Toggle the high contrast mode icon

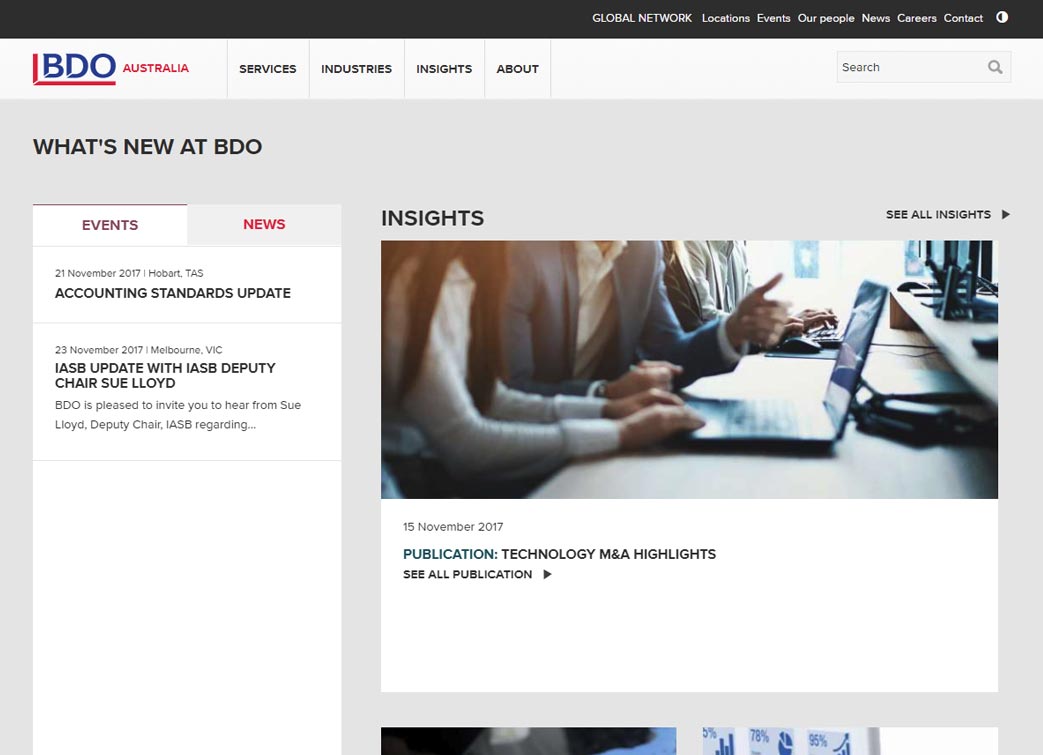pyautogui.click(x=1002, y=17)
